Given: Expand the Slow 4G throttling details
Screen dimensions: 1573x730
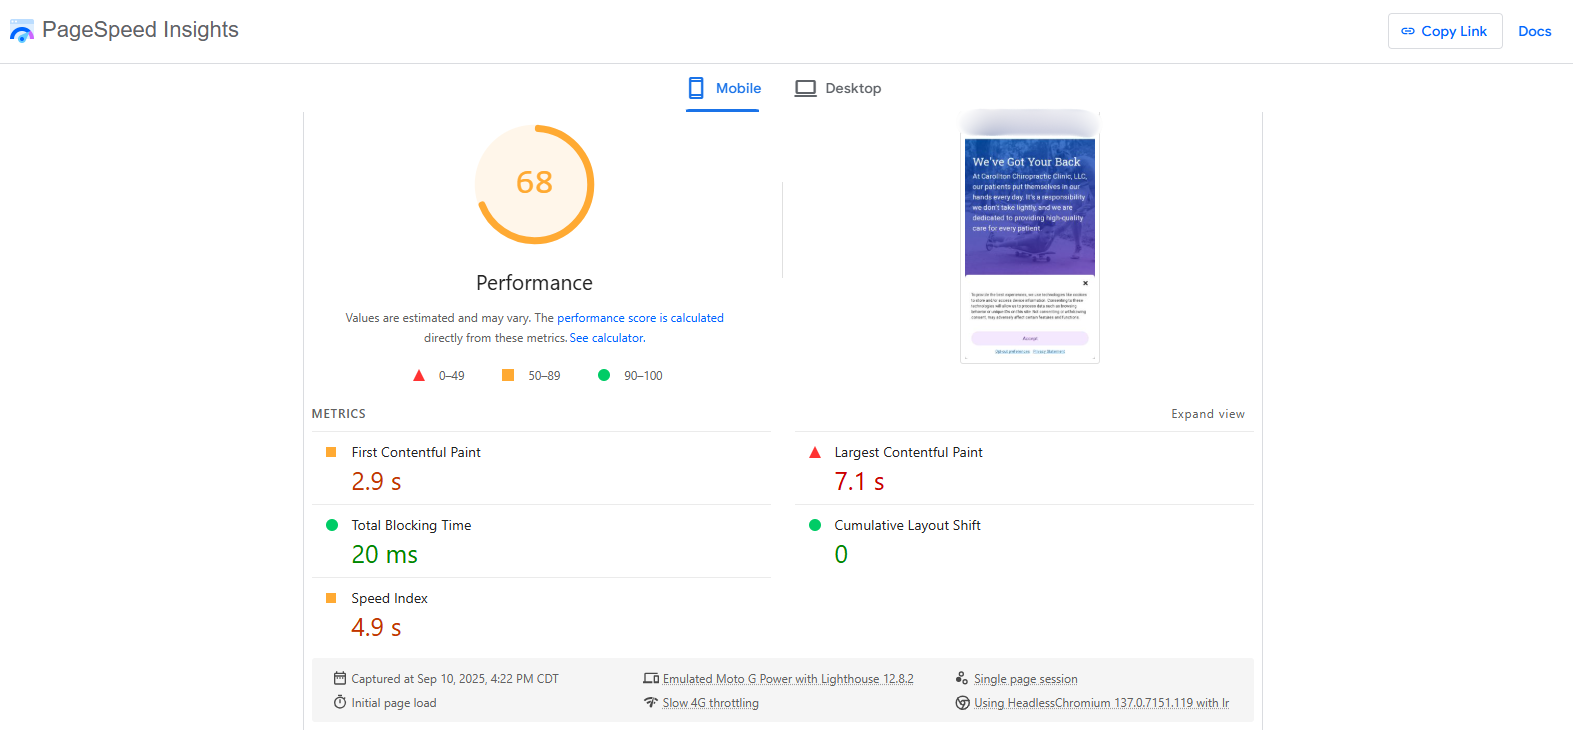Looking at the screenshot, I should [x=710, y=703].
